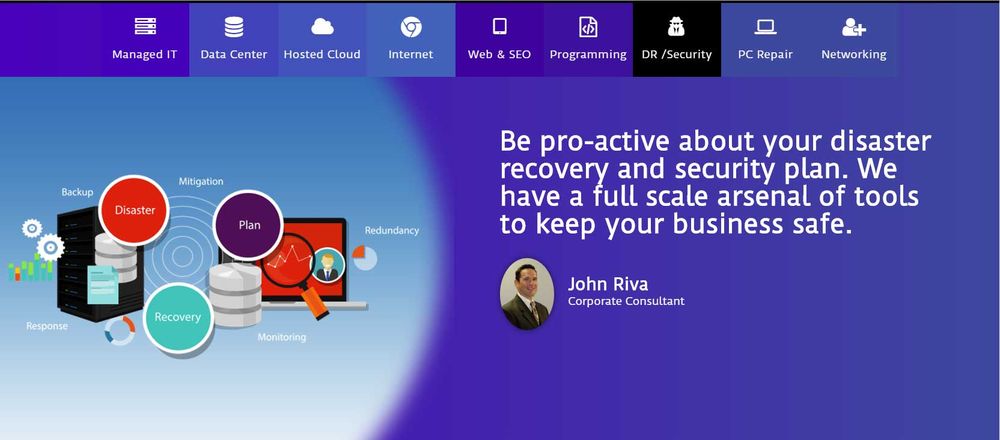Go to the Programming menu label
The width and height of the screenshot is (1000, 440).
click(x=588, y=55)
